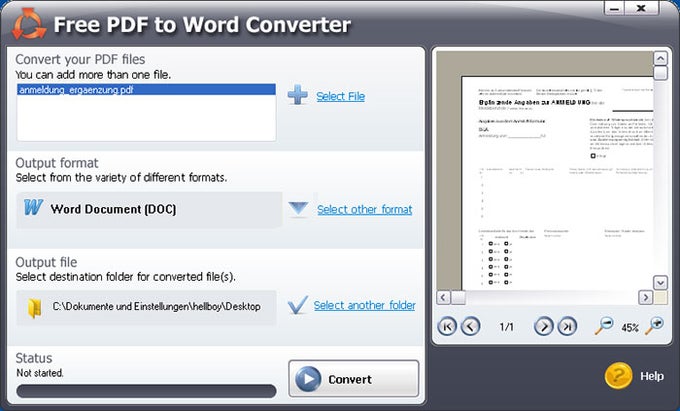This screenshot has height=411, width=680.
Task: Expand format list with blue triangle arrow
Action: [x=298, y=209]
